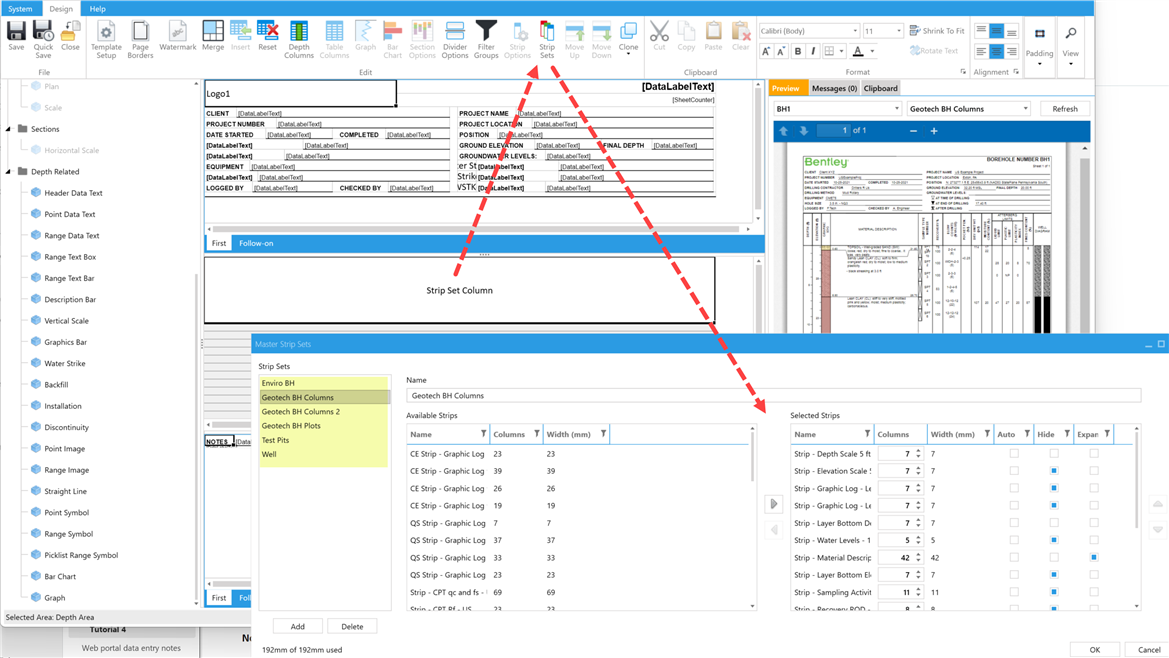Switch to the System ribbon tab
This screenshot has height=658, width=1169.
(20, 9)
